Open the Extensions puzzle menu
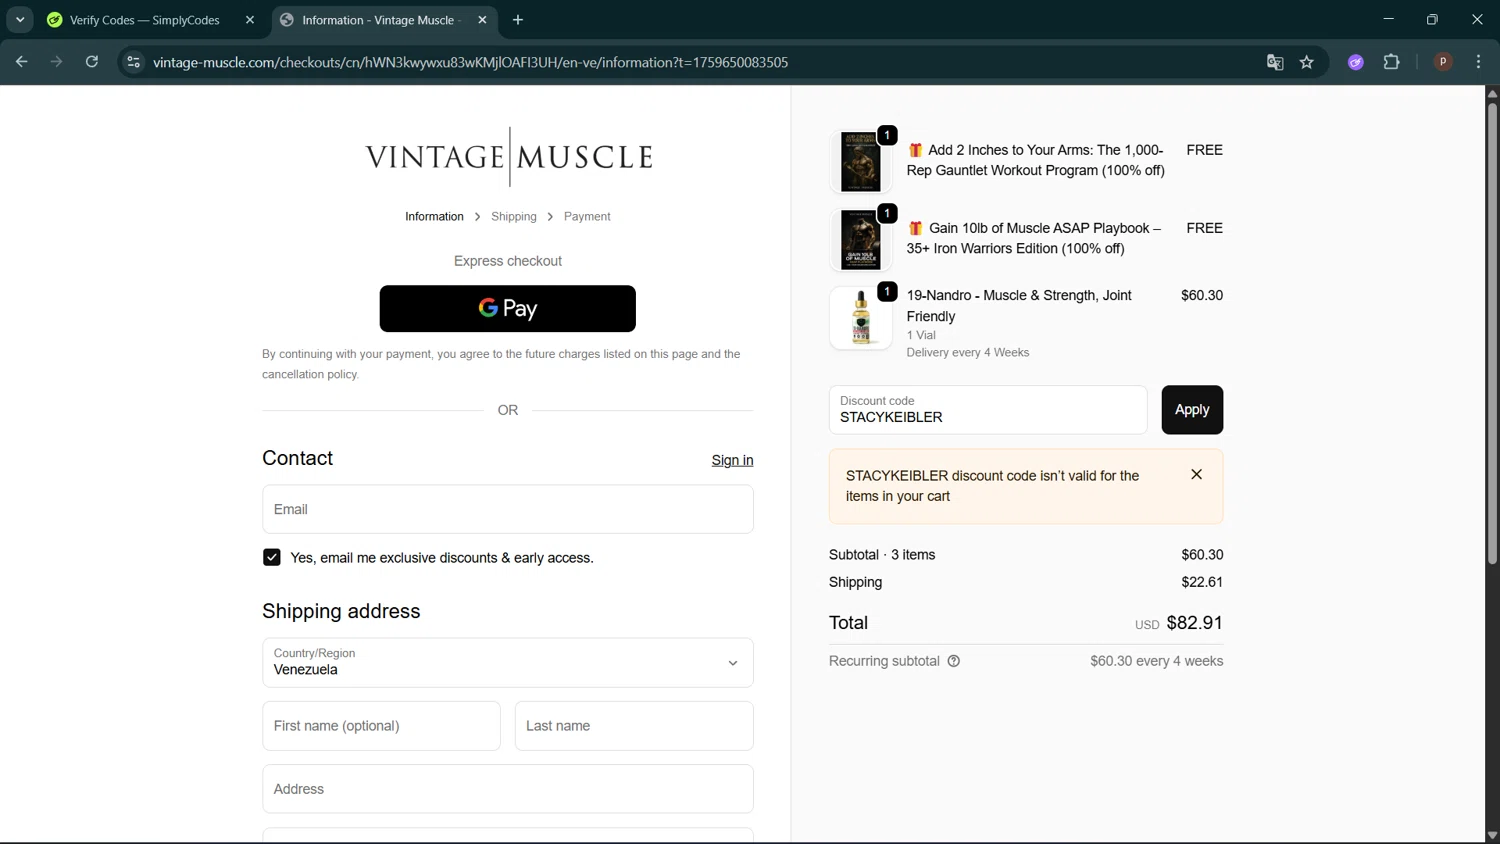Image resolution: width=1500 pixels, height=844 pixels. (x=1392, y=62)
